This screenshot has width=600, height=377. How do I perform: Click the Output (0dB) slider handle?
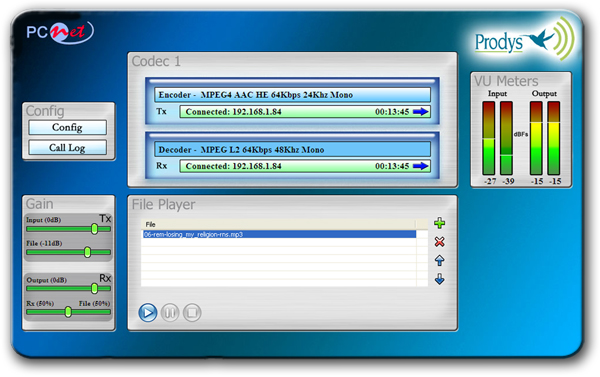tap(95, 289)
